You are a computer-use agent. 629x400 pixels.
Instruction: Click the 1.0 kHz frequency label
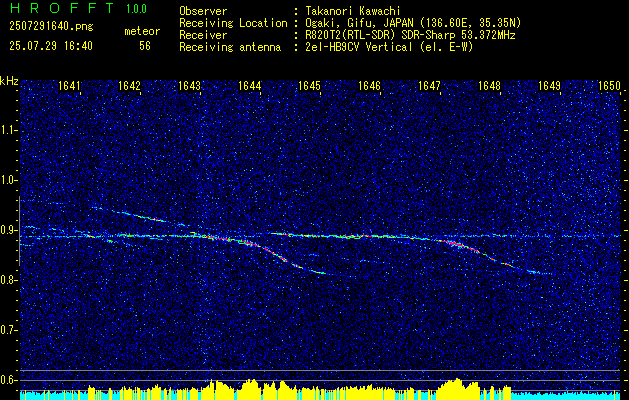coord(9,180)
